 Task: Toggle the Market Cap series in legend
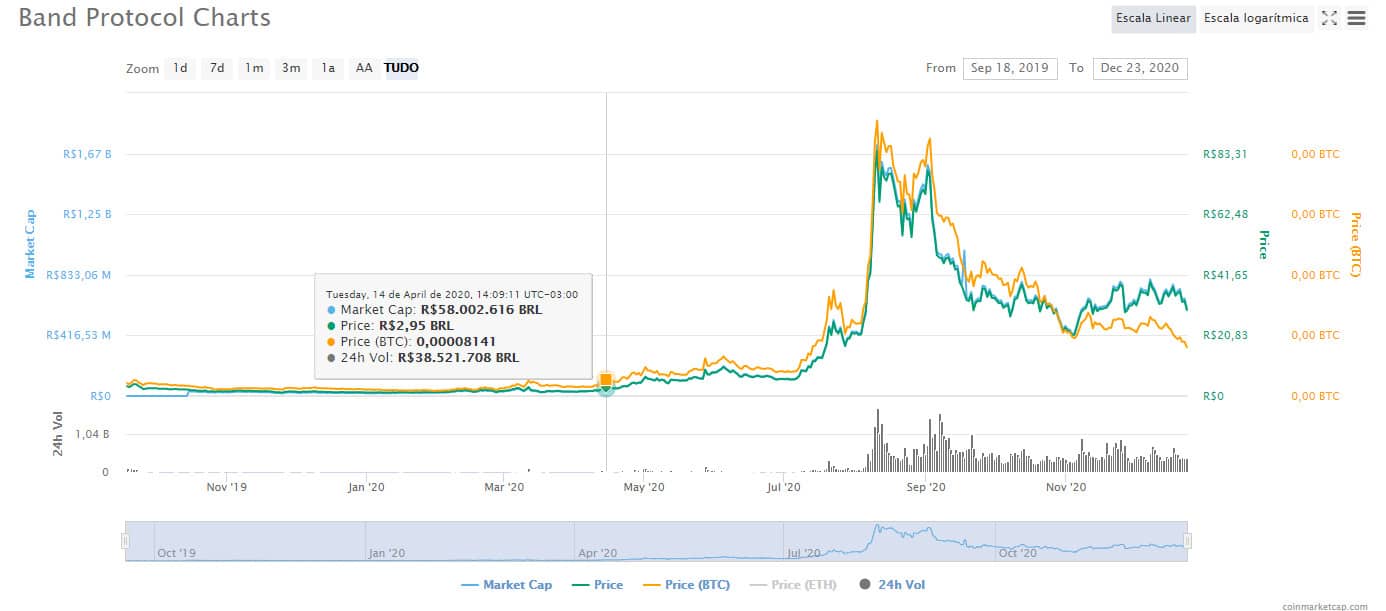click(x=506, y=585)
